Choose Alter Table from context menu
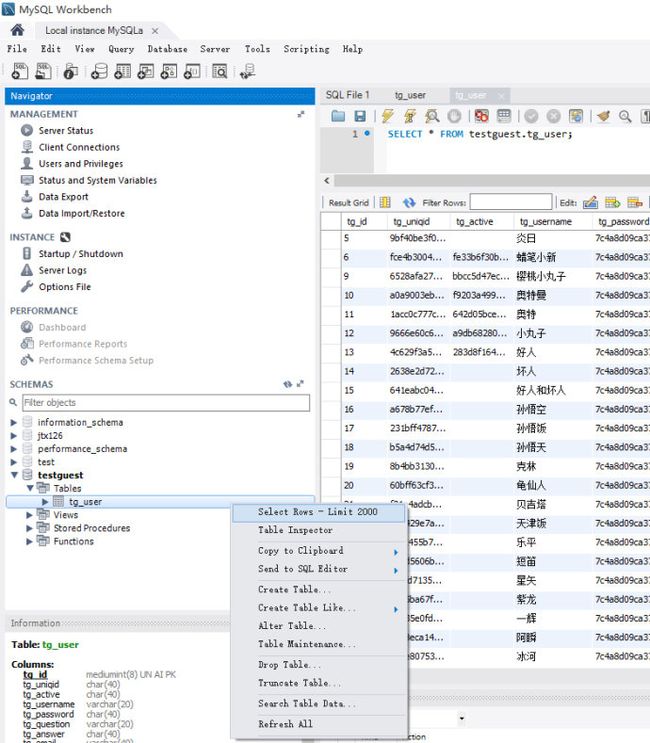 [x=320, y=626]
